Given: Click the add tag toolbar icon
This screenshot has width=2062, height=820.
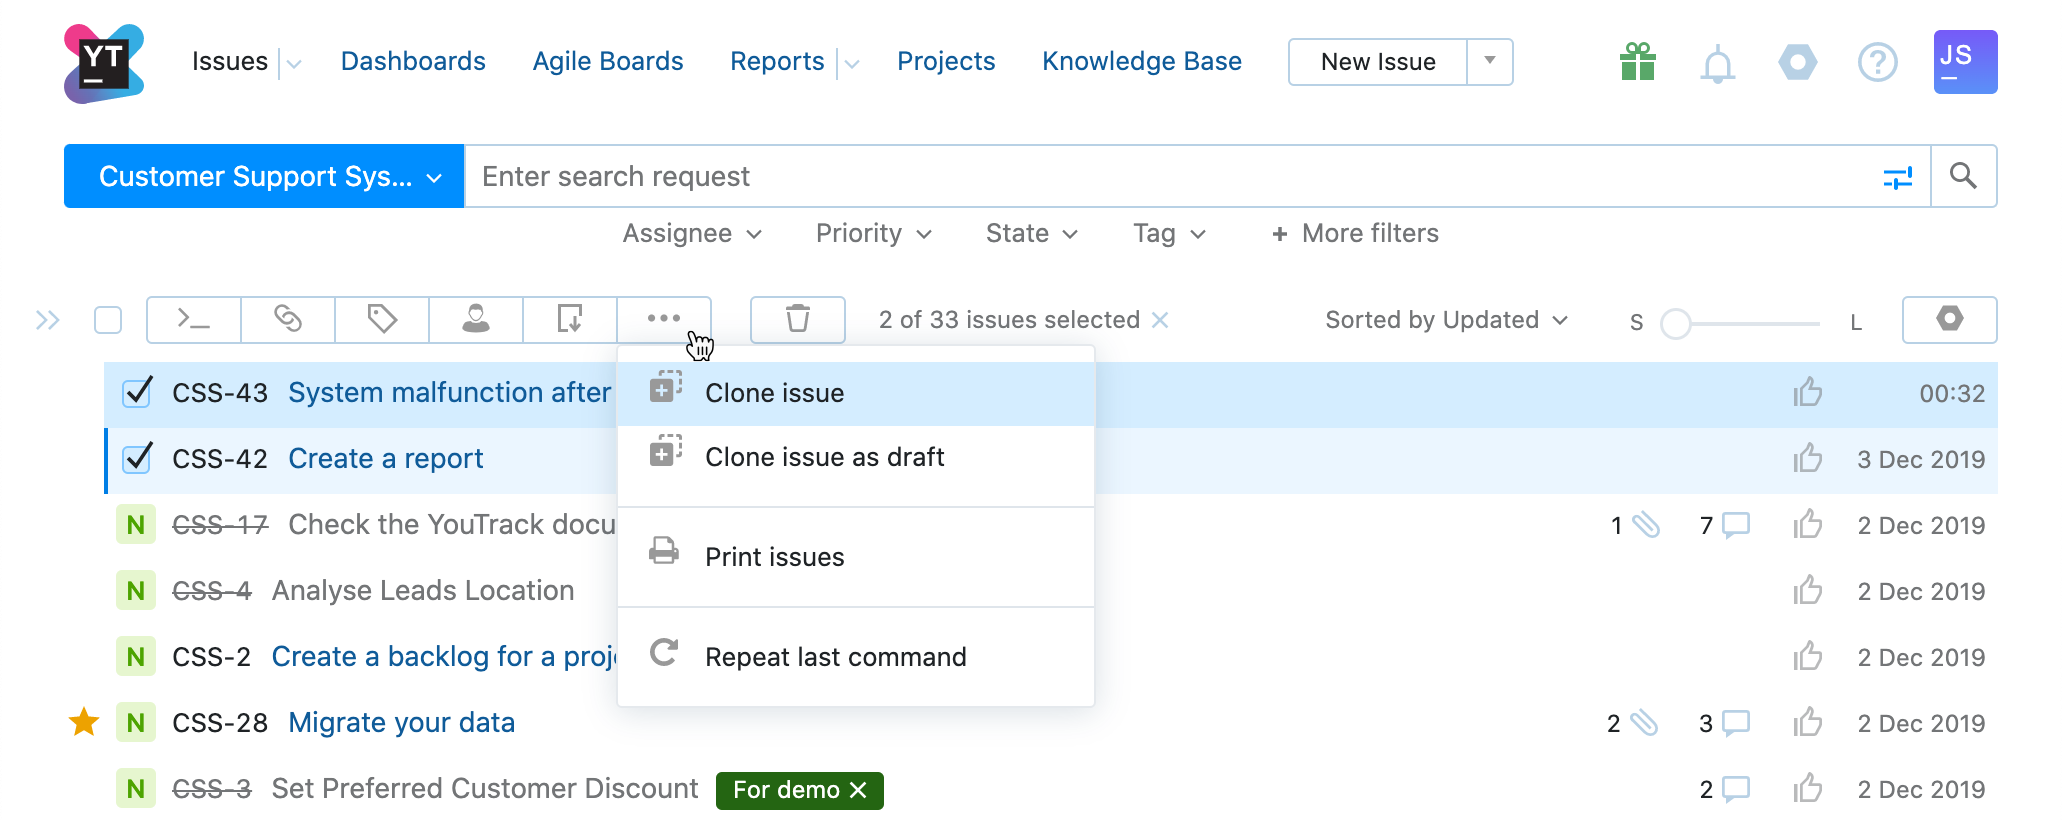Looking at the screenshot, I should click(382, 319).
